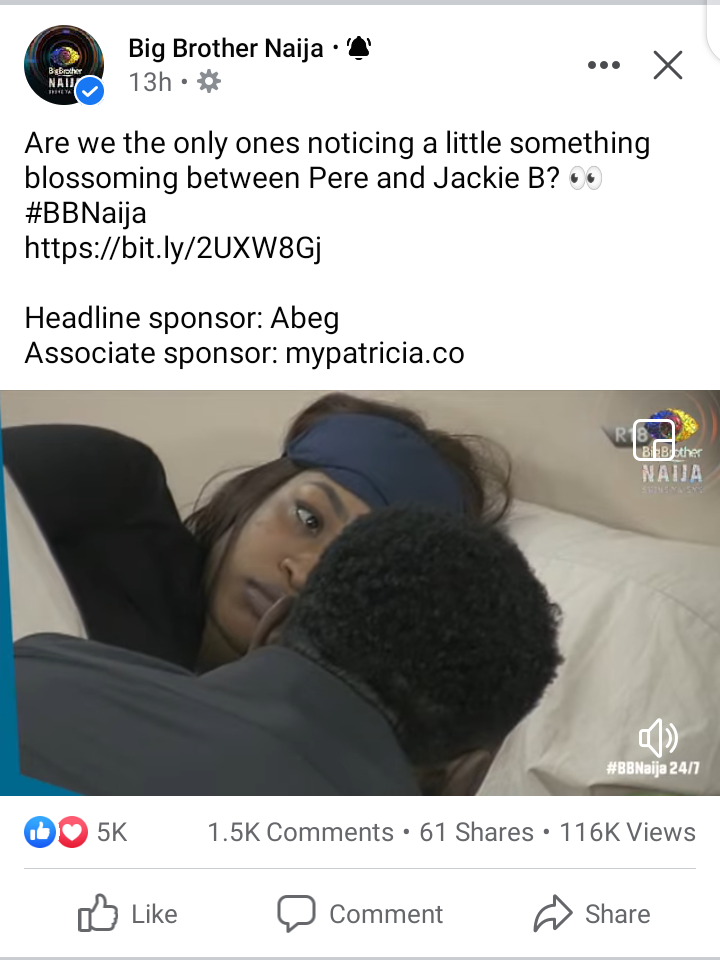Open the Big Brother Naija profile picture
This screenshot has width=720, height=960.
[64, 65]
